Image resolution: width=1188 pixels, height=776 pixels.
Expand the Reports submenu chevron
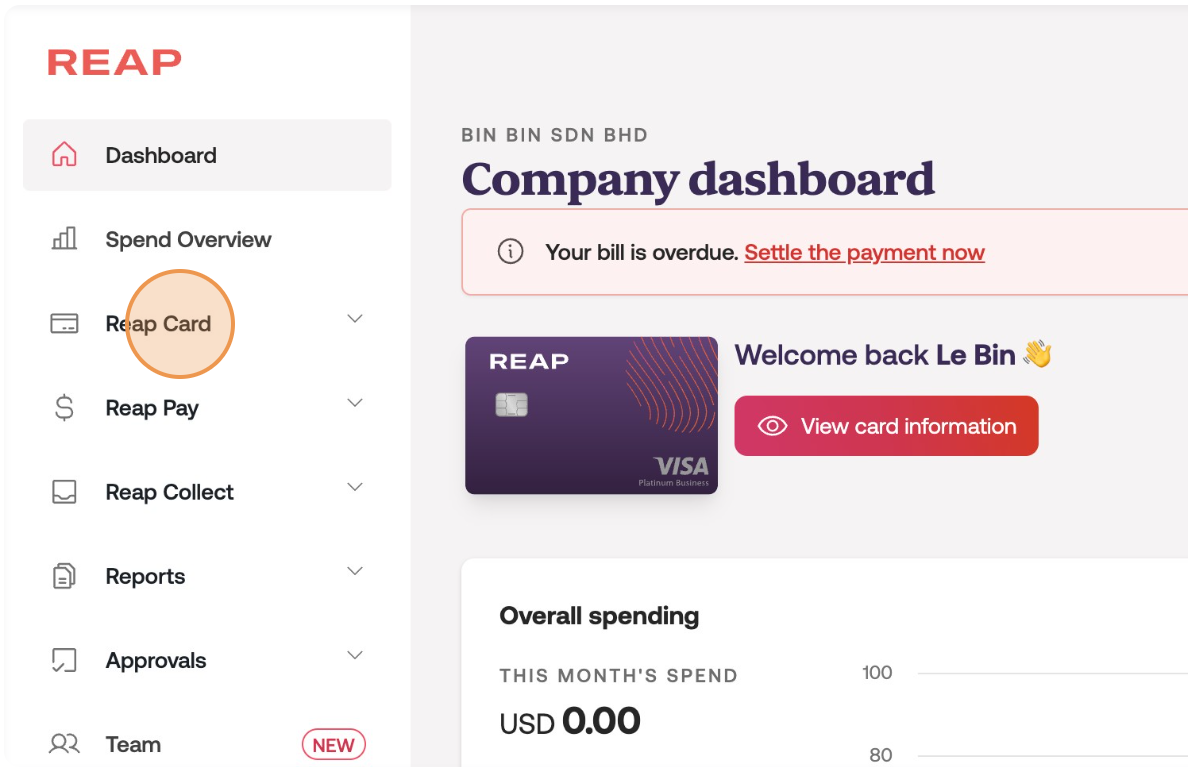[x=354, y=571]
